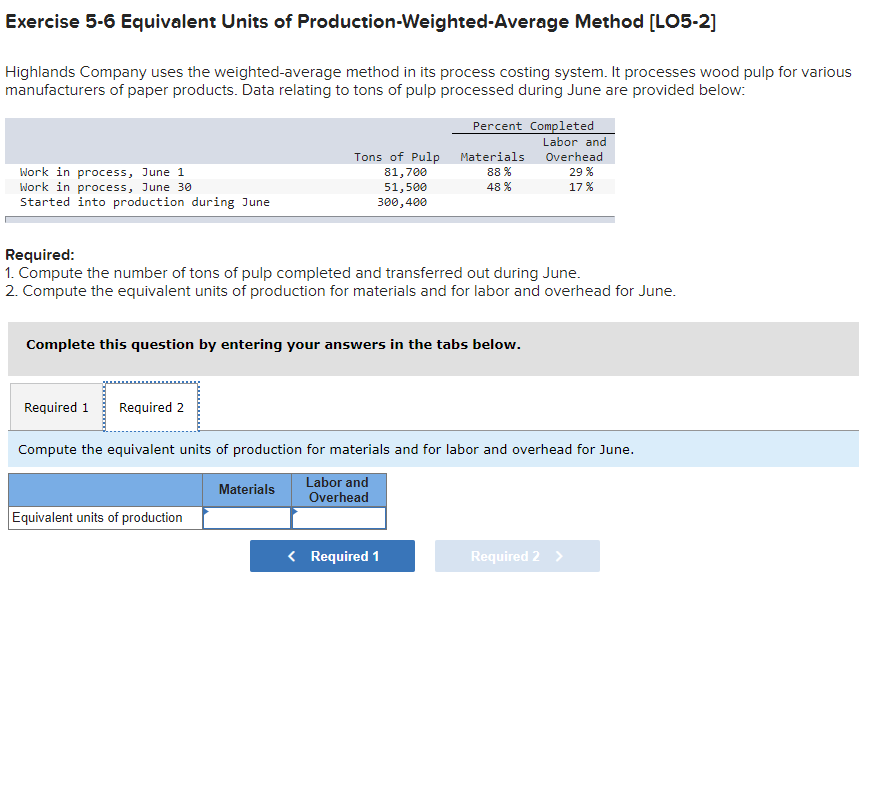This screenshot has width=872, height=797.
Task: Click the Labor and Overhead input field
Action: [337, 518]
